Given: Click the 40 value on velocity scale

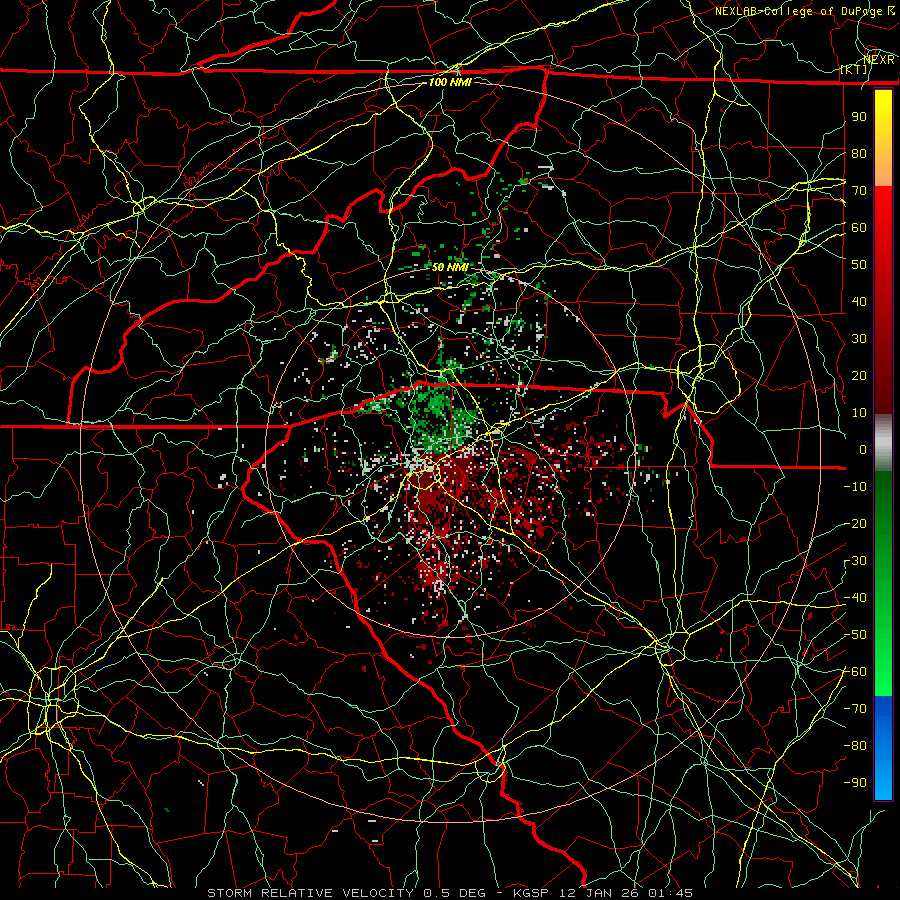Looking at the screenshot, I should click(859, 301).
